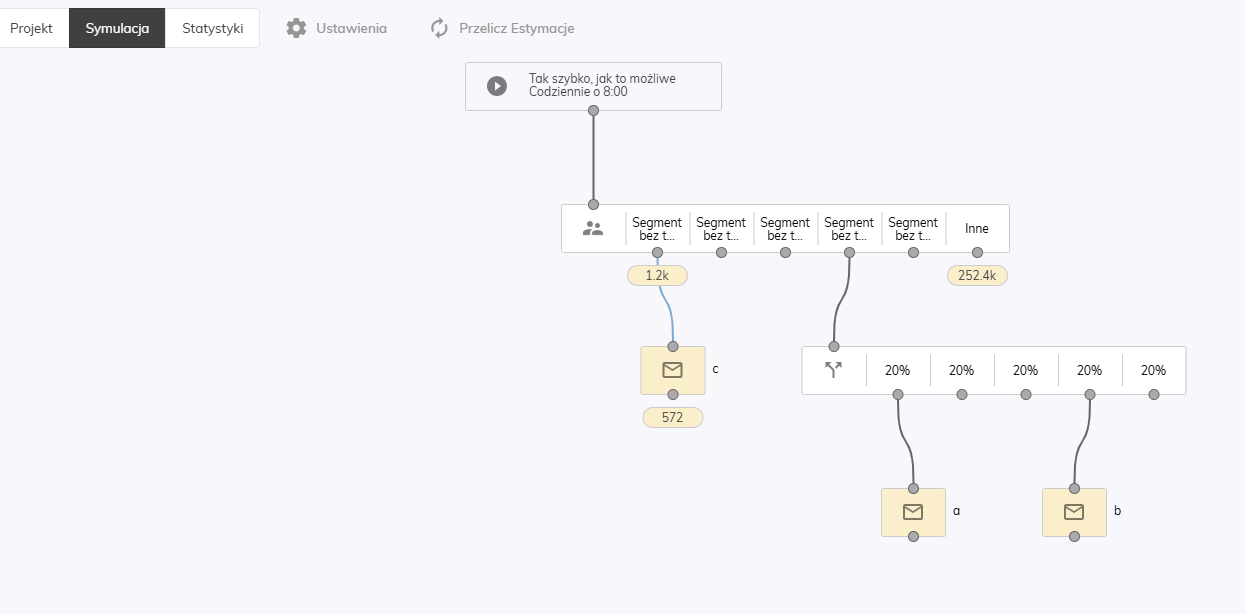Select the first Segment bez t... cell
The image size is (1245, 614).
click(x=657, y=228)
